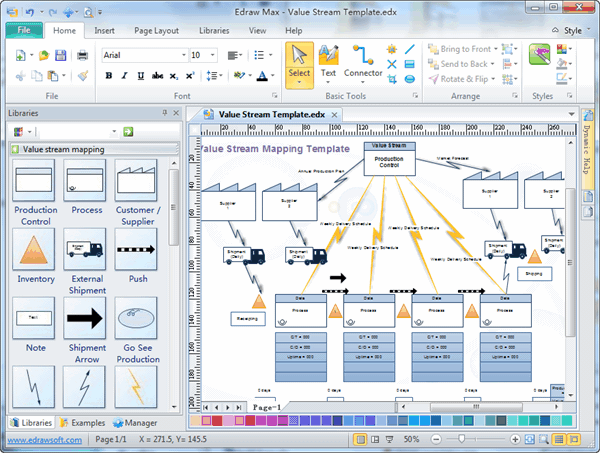Image resolution: width=600 pixels, height=453 pixels.
Task: Toggle italic text style
Action: coord(123,76)
